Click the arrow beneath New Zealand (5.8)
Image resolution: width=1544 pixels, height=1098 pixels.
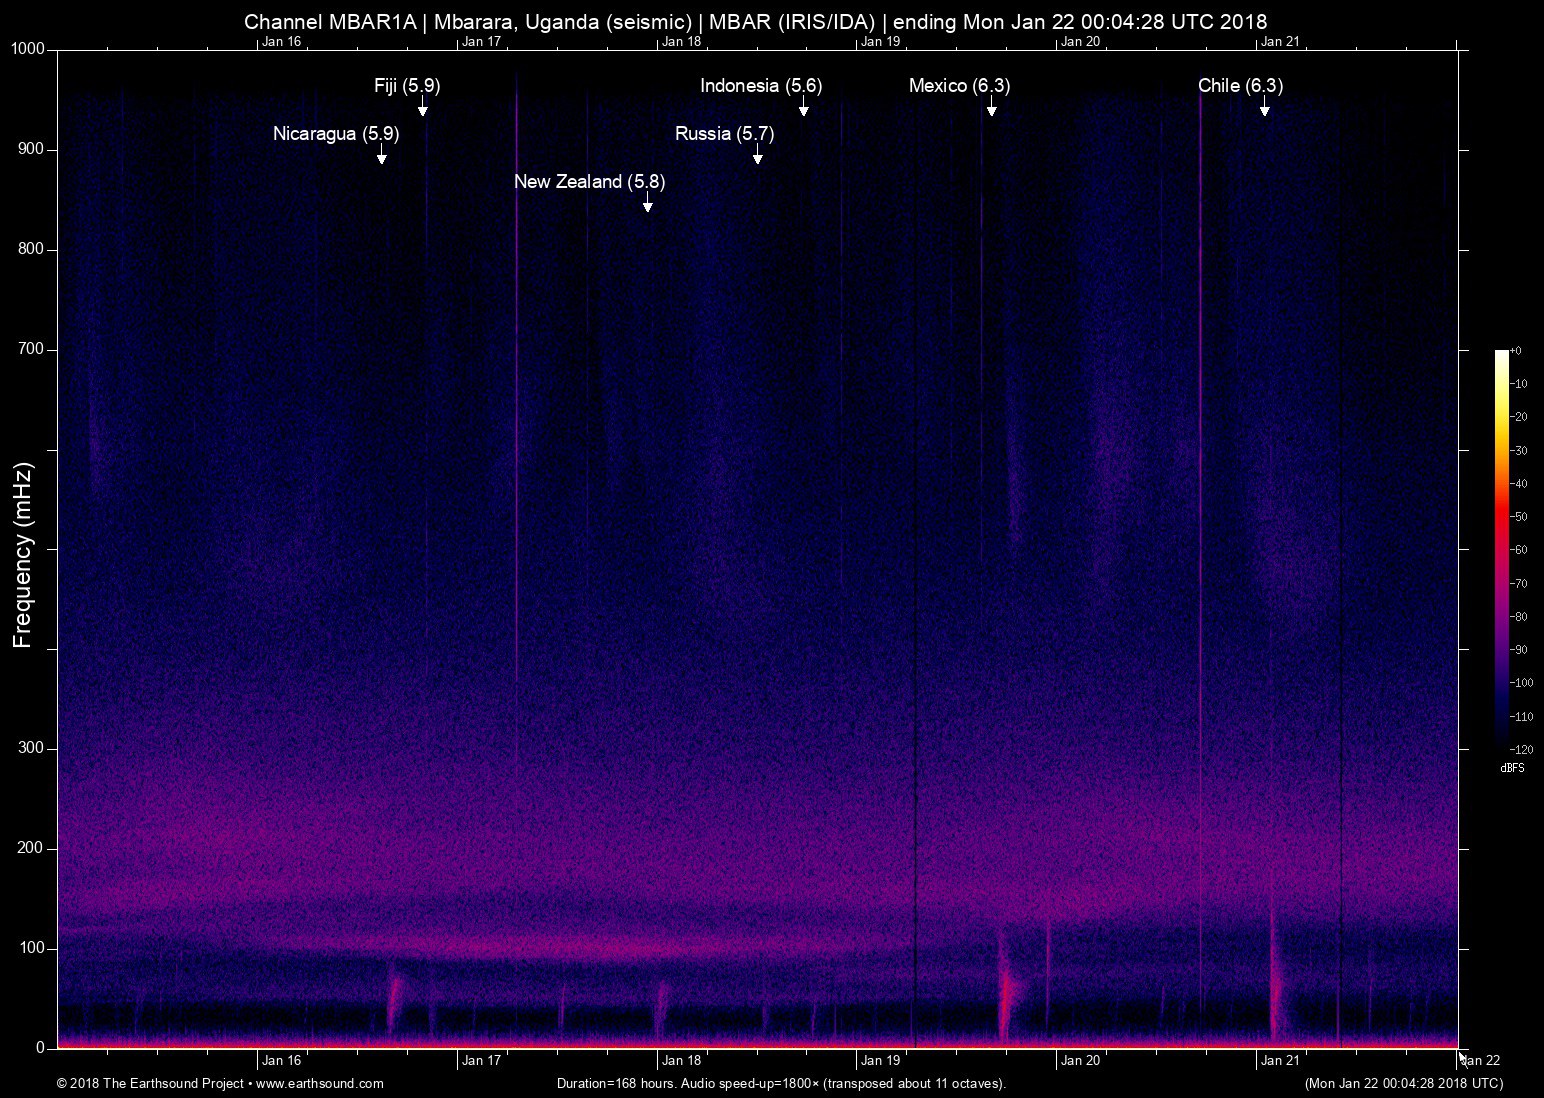coord(648,204)
